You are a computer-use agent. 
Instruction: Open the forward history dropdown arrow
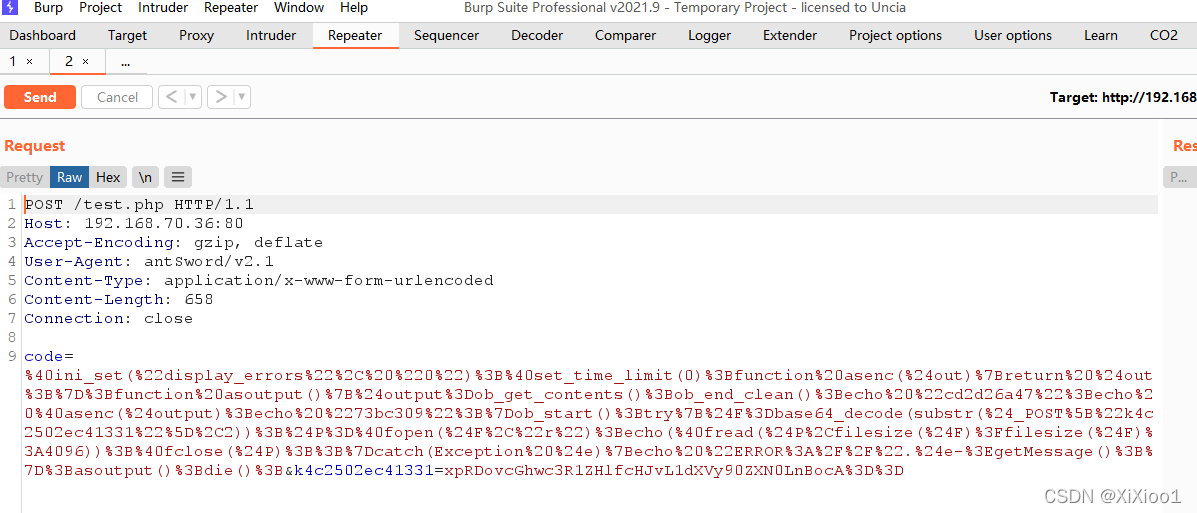(x=242, y=97)
